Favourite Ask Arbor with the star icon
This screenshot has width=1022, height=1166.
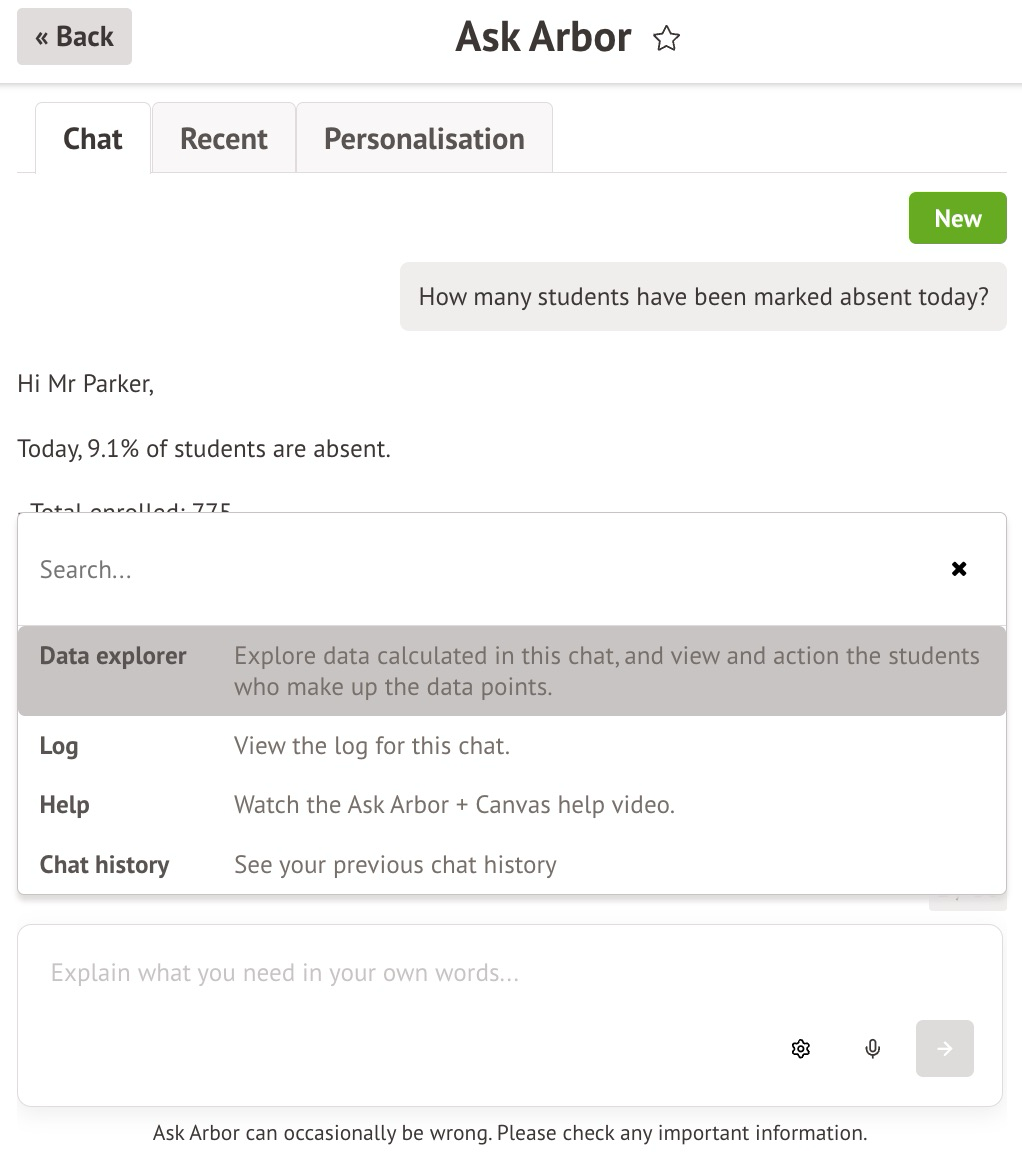click(666, 39)
